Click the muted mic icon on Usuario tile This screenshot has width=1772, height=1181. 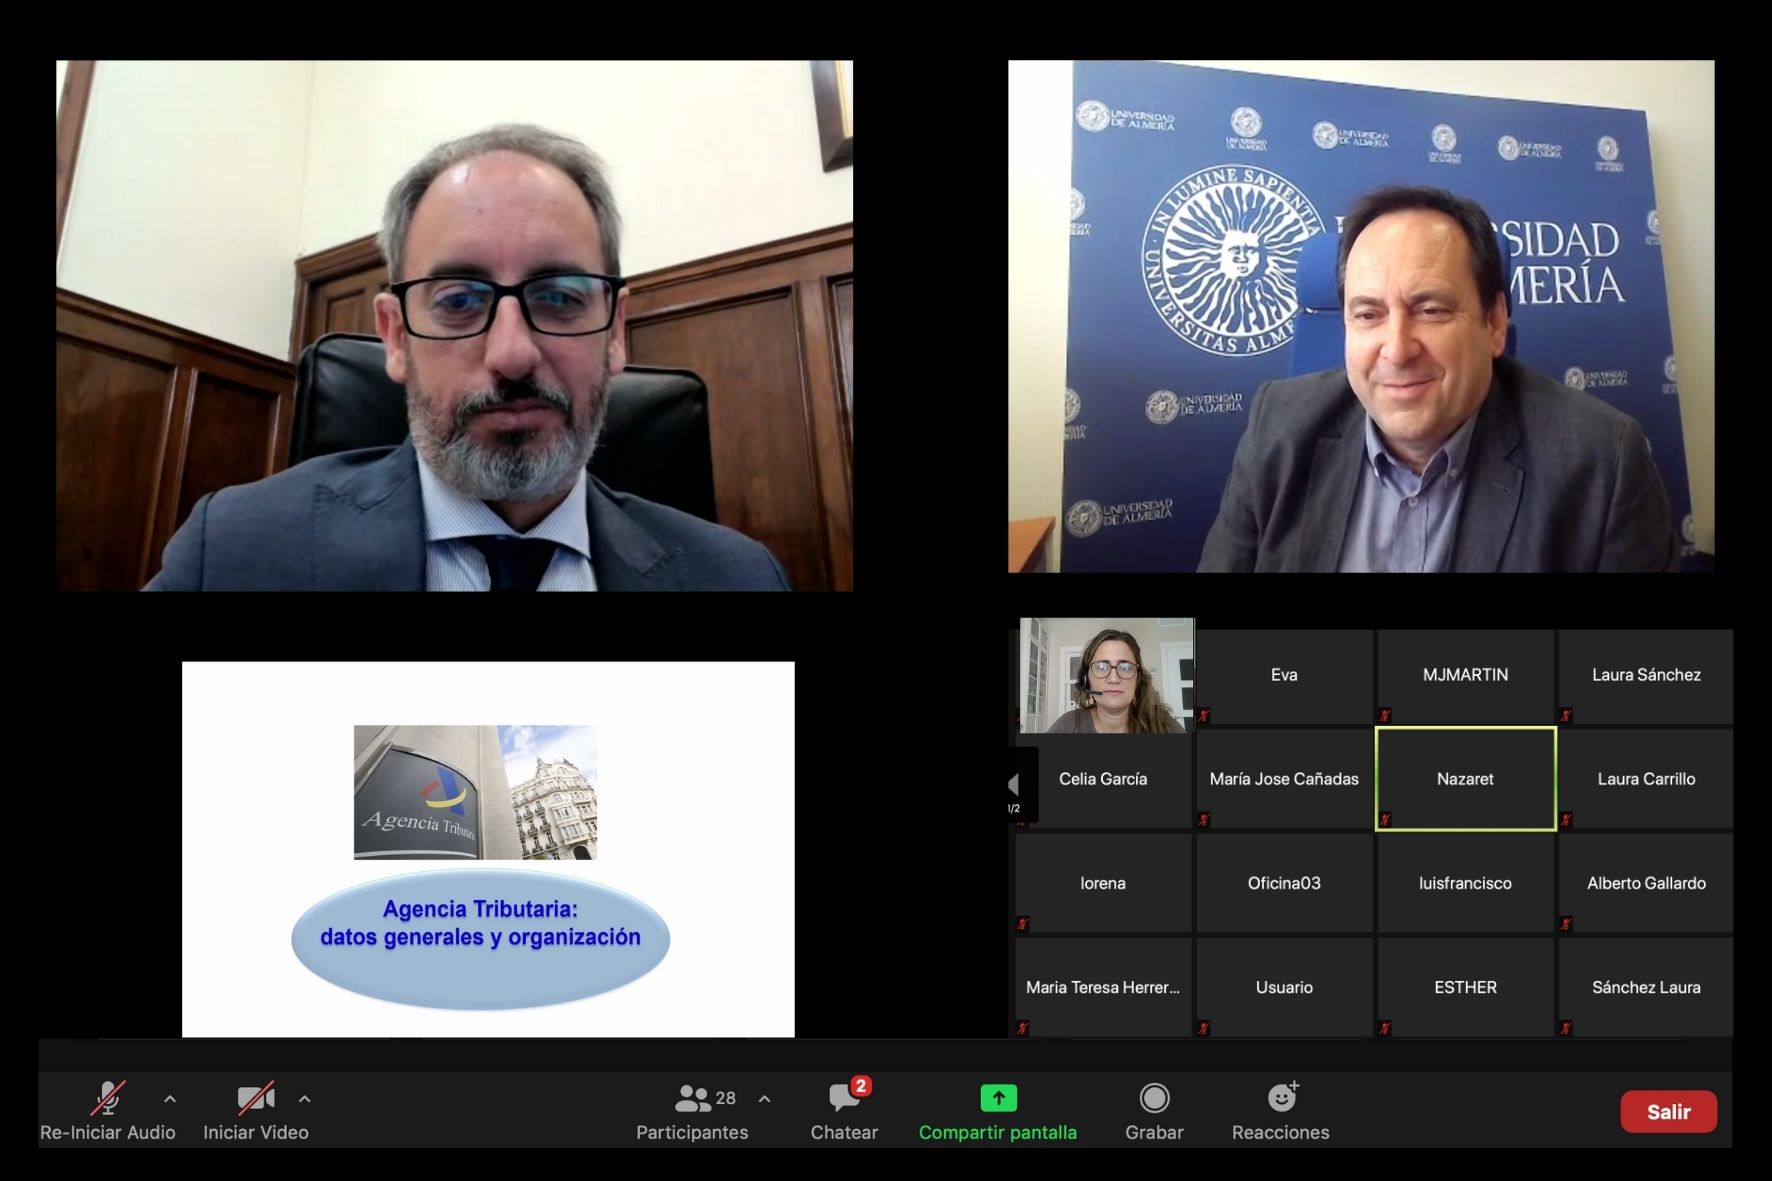click(x=1204, y=1028)
